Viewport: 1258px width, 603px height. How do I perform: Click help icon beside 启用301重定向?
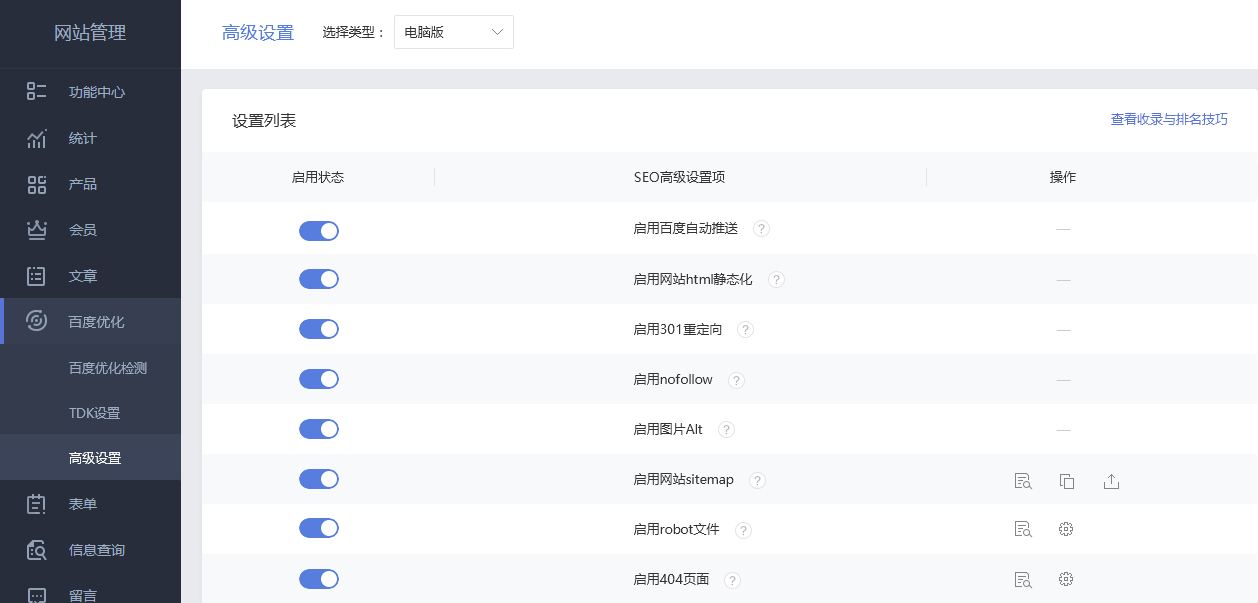745,329
